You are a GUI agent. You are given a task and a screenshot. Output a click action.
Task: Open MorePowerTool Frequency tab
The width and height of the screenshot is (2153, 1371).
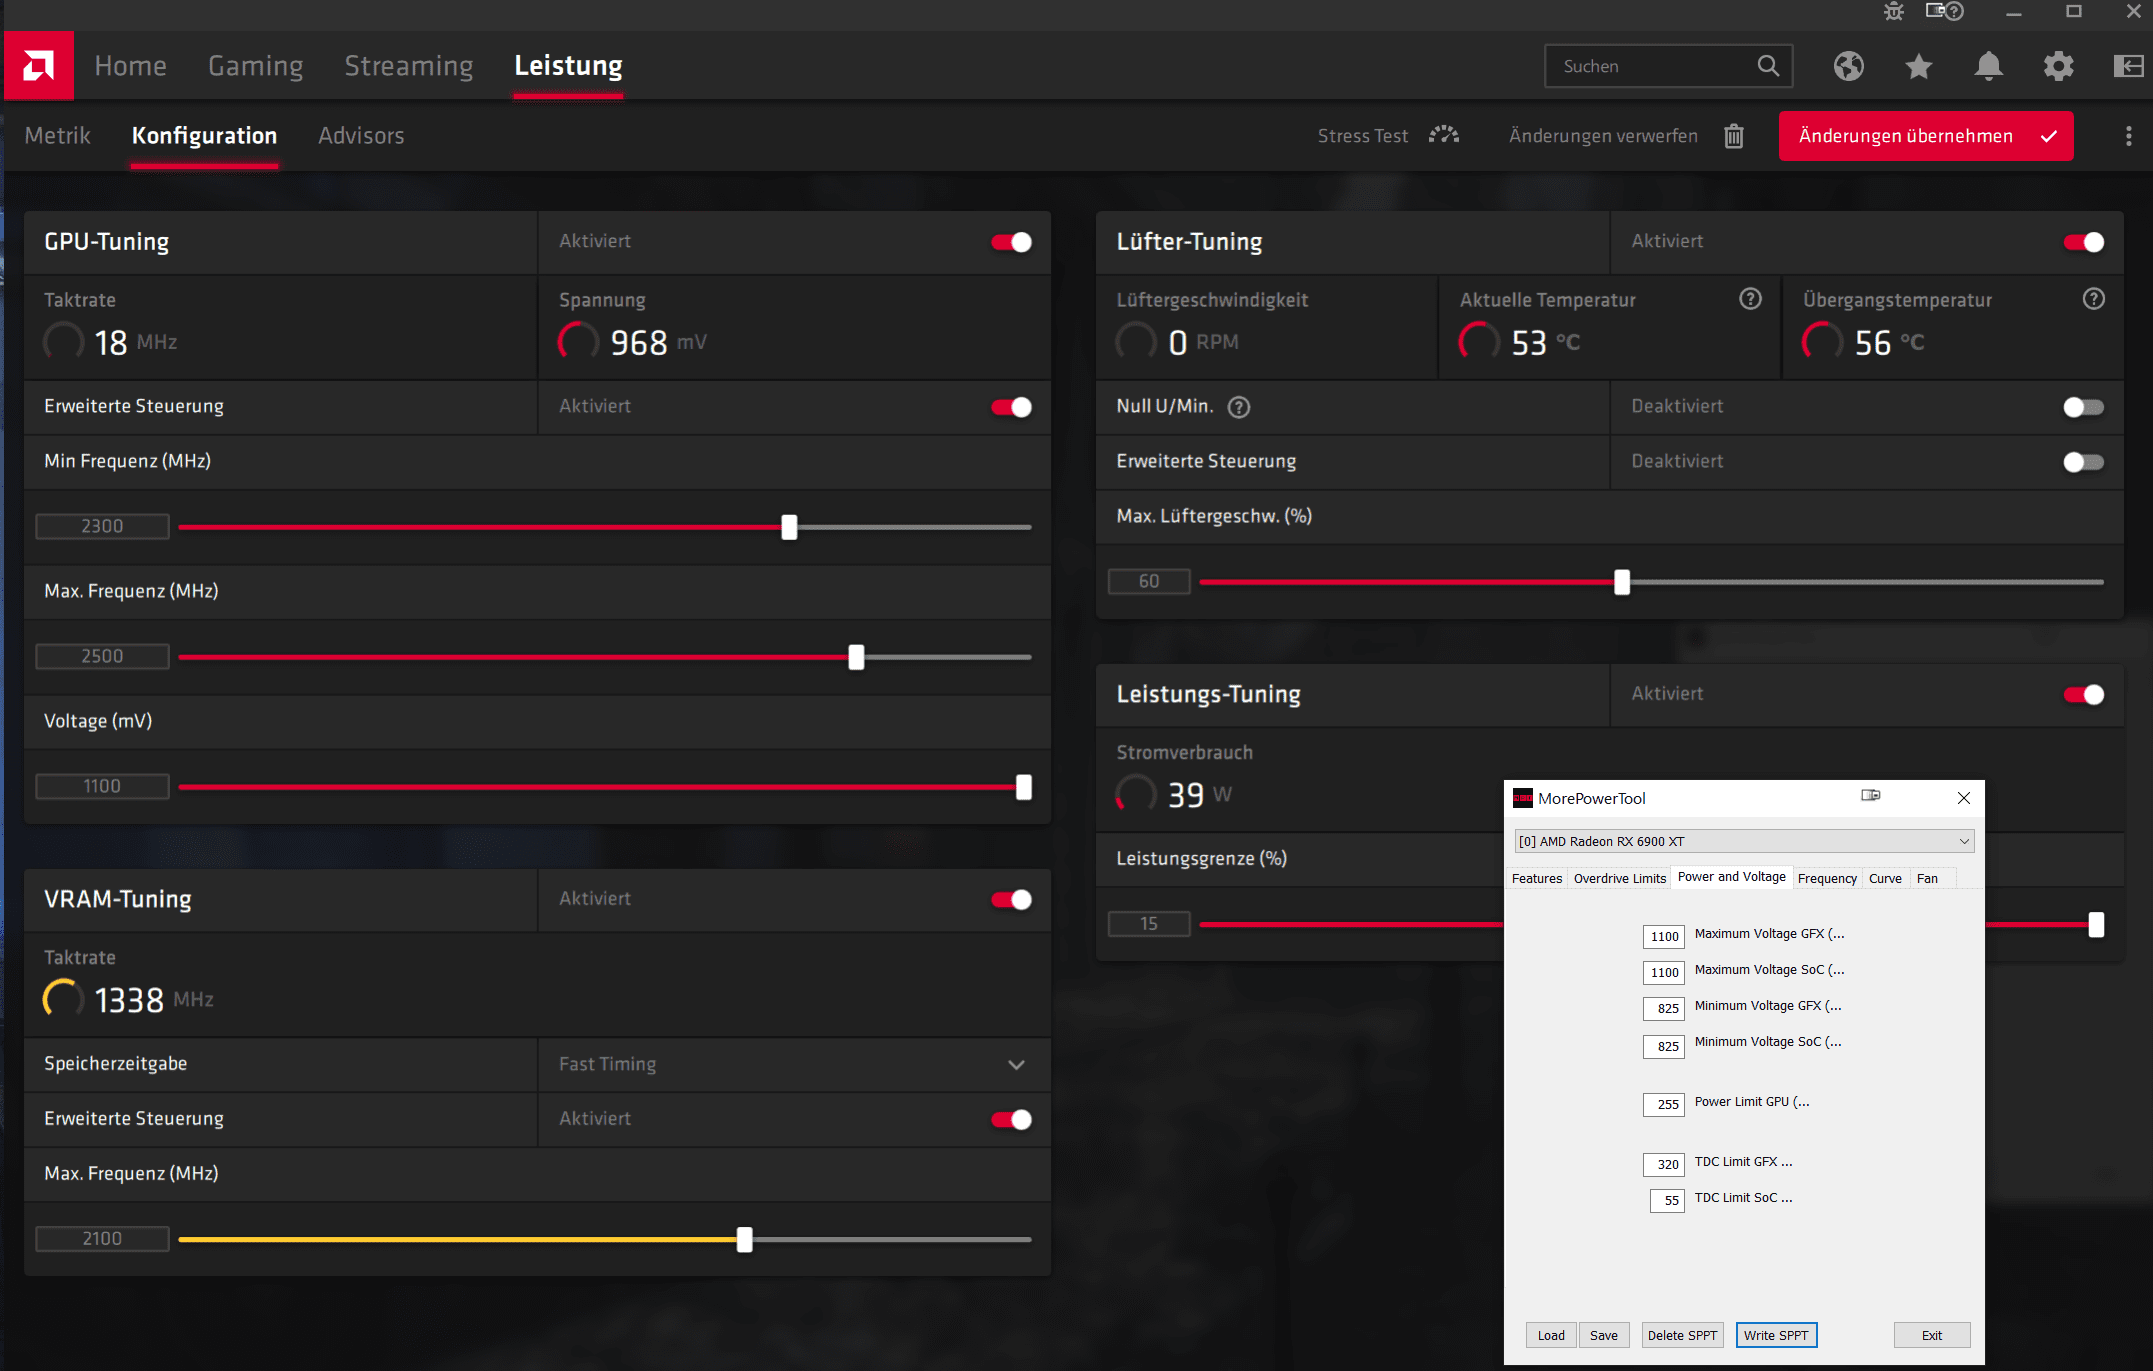1827,878
